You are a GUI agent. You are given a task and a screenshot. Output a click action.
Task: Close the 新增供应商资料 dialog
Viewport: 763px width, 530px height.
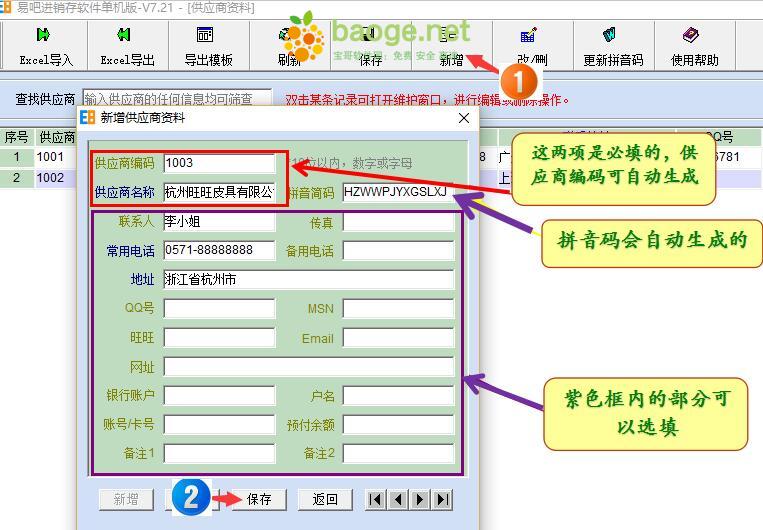[x=463, y=118]
